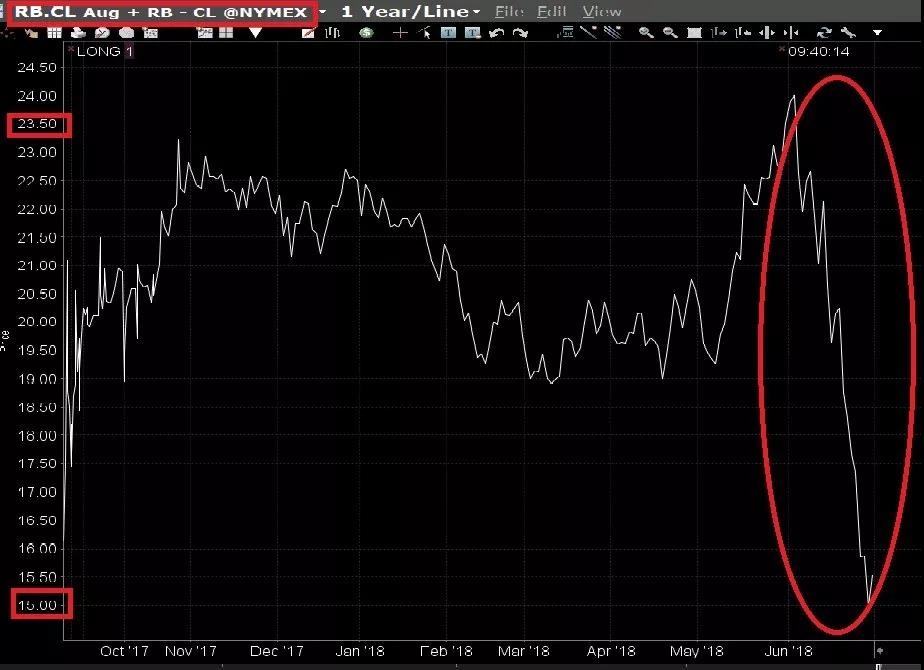The height and width of the screenshot is (670, 924).
Task: Open the View menu
Action: [602, 12]
